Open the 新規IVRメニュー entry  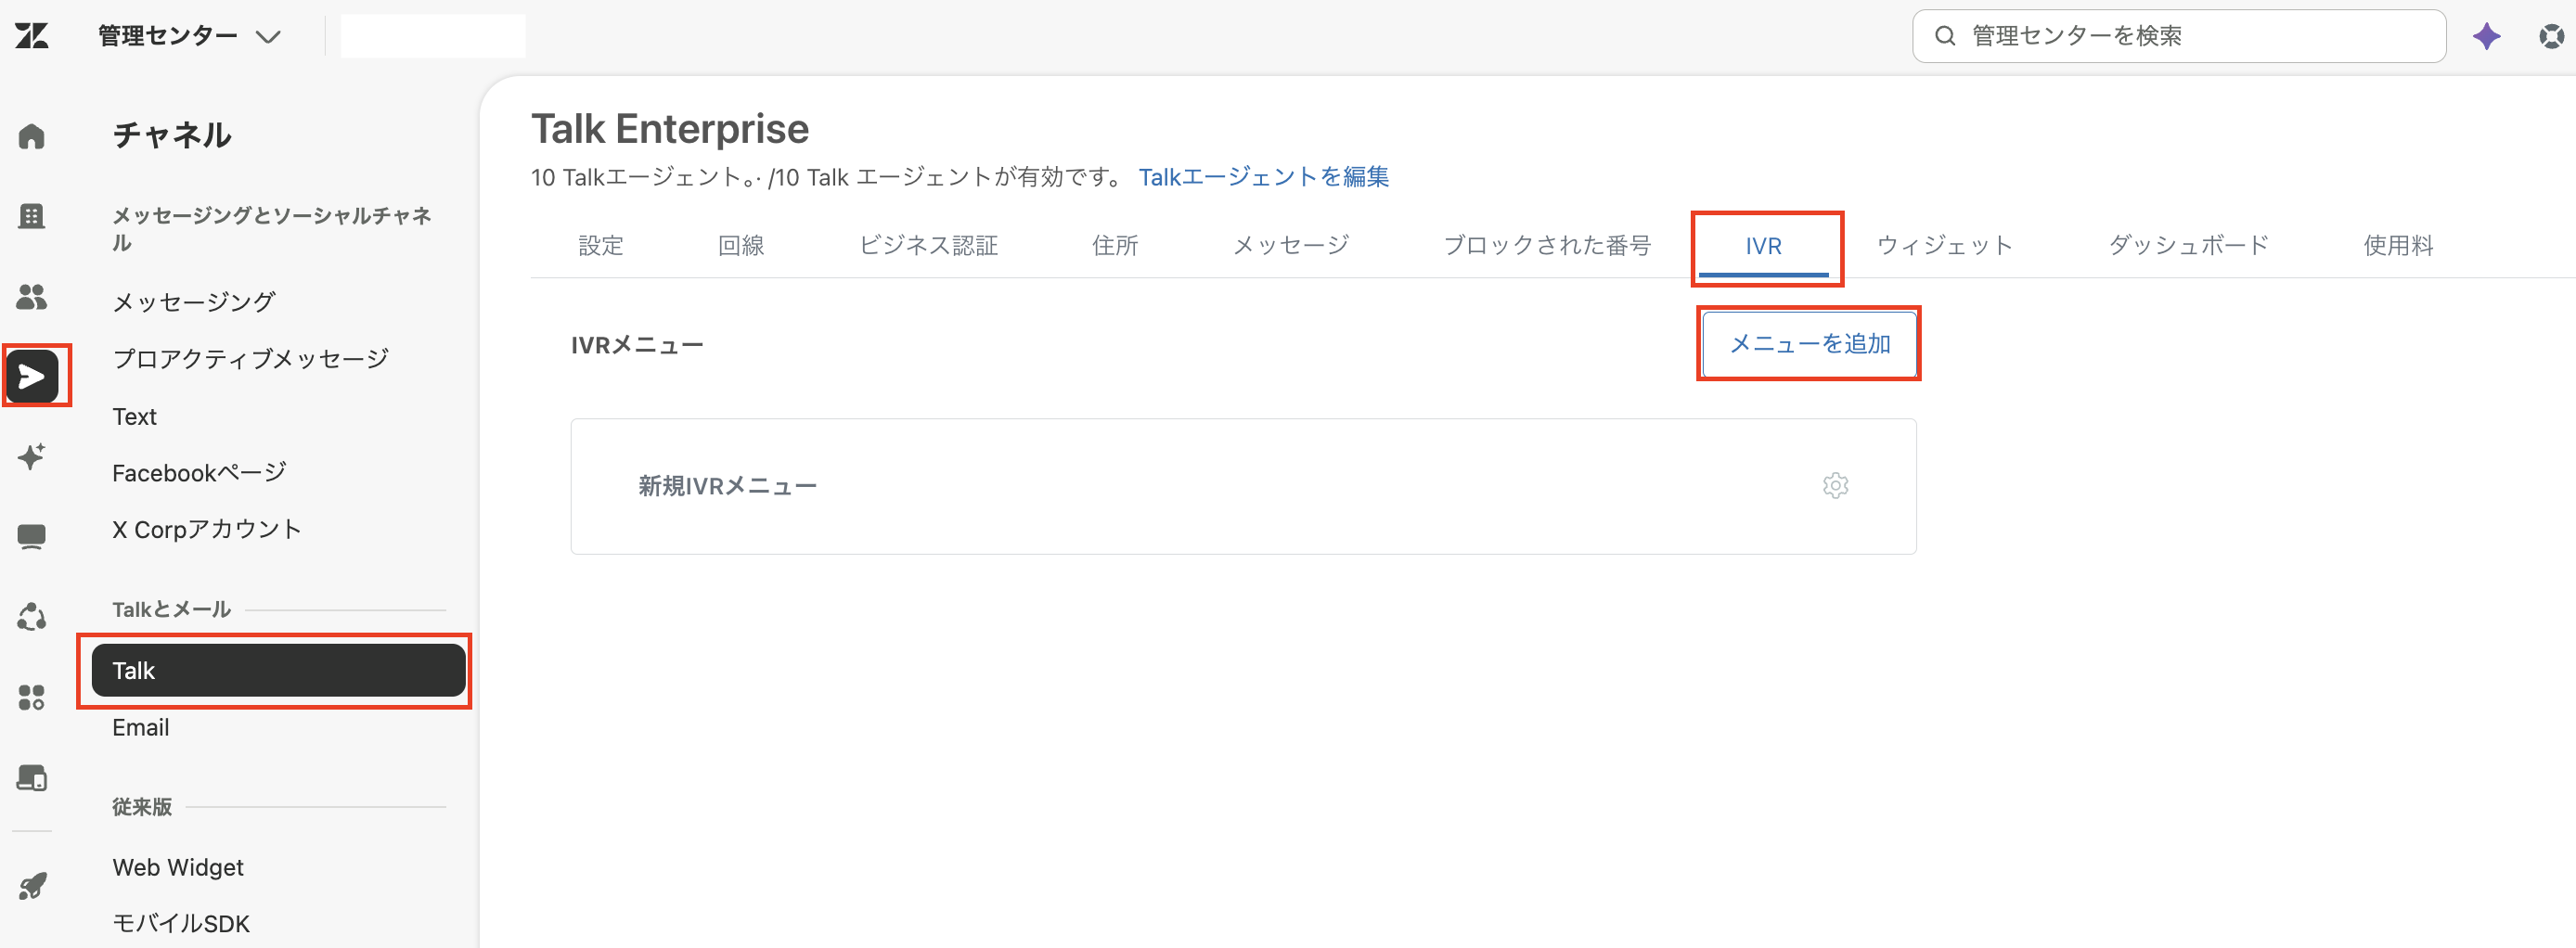click(x=1243, y=486)
